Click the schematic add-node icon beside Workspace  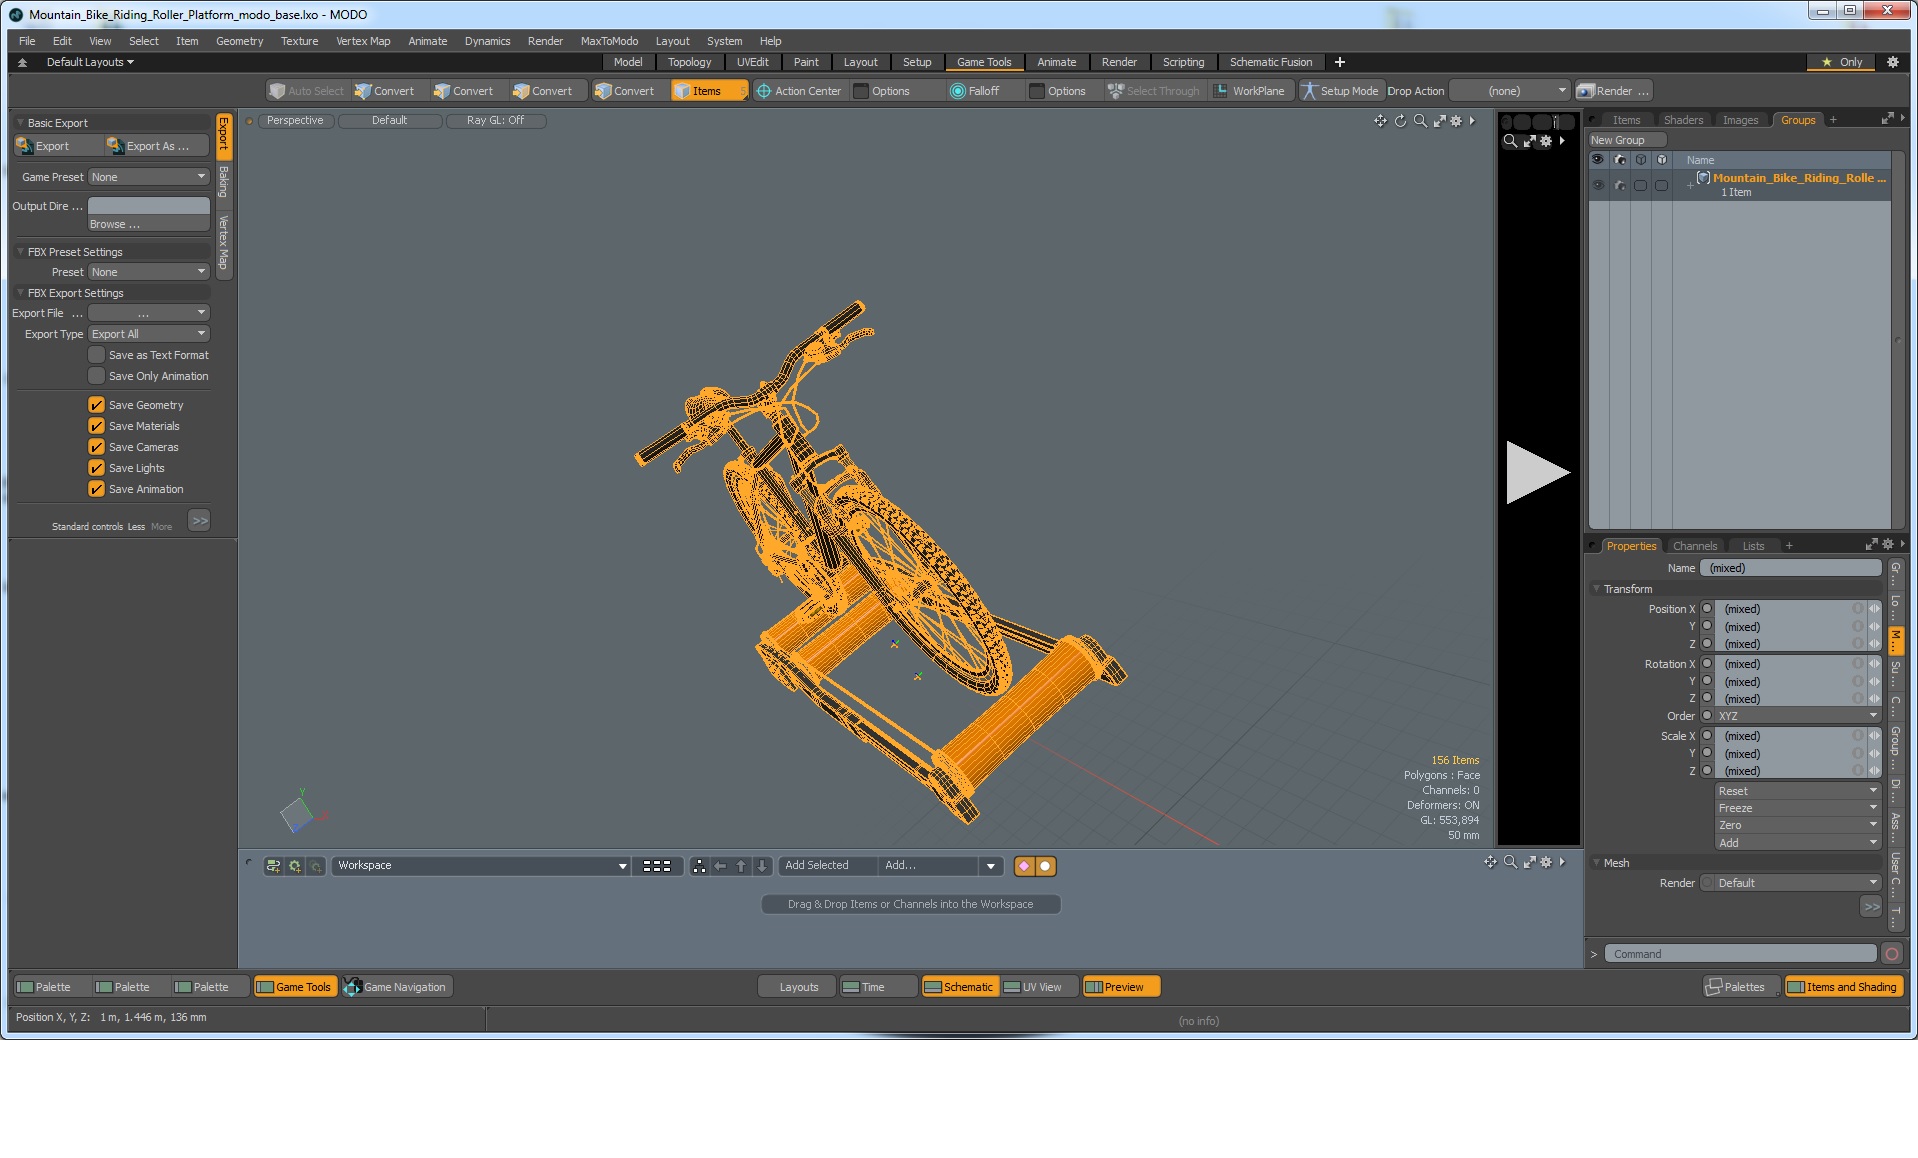coord(273,866)
